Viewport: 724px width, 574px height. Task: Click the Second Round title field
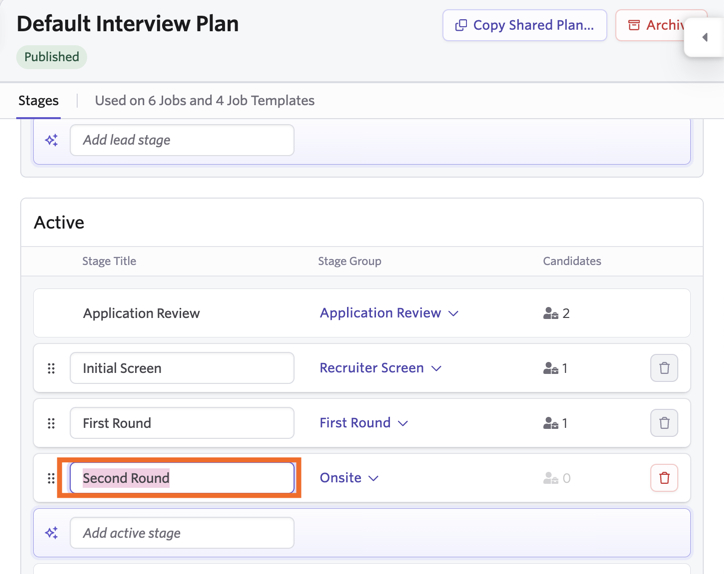point(182,478)
